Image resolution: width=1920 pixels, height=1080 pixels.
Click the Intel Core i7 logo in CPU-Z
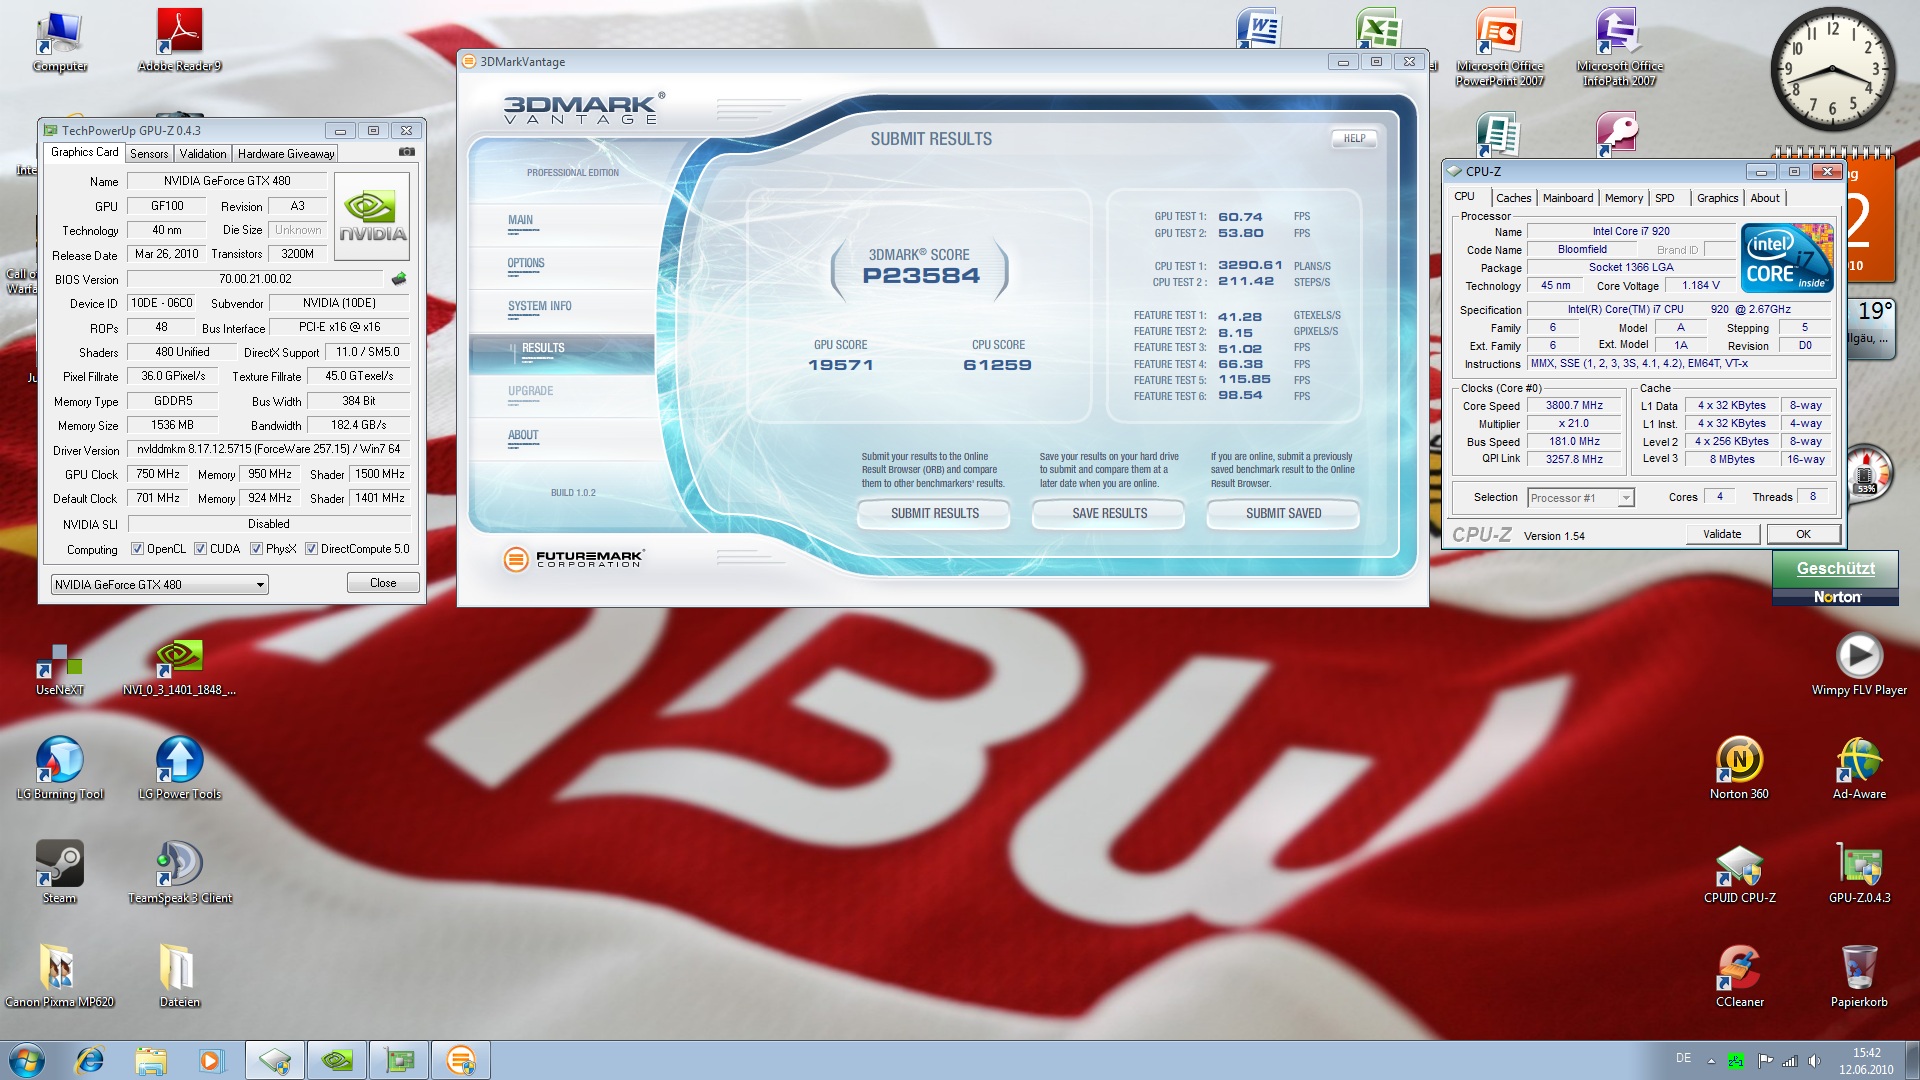click(1787, 258)
